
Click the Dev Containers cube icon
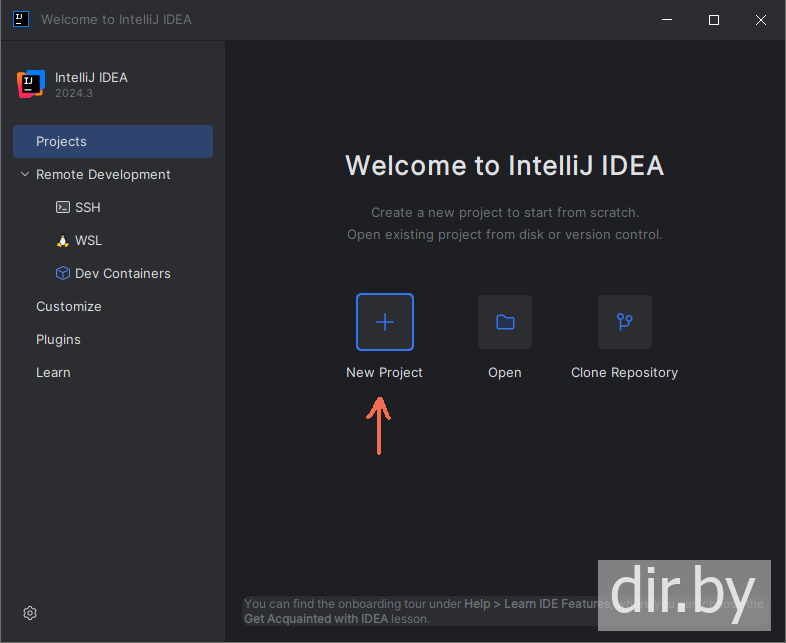[x=63, y=274]
